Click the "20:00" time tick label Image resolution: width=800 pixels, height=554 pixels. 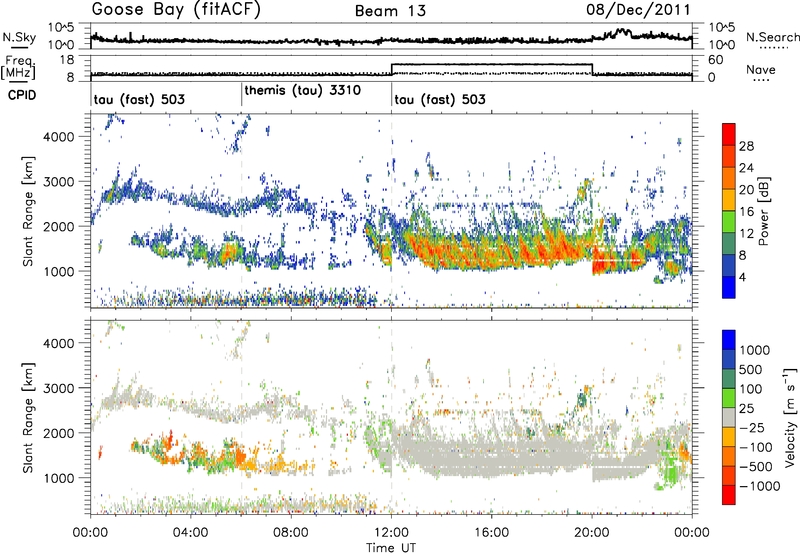[x=592, y=533]
